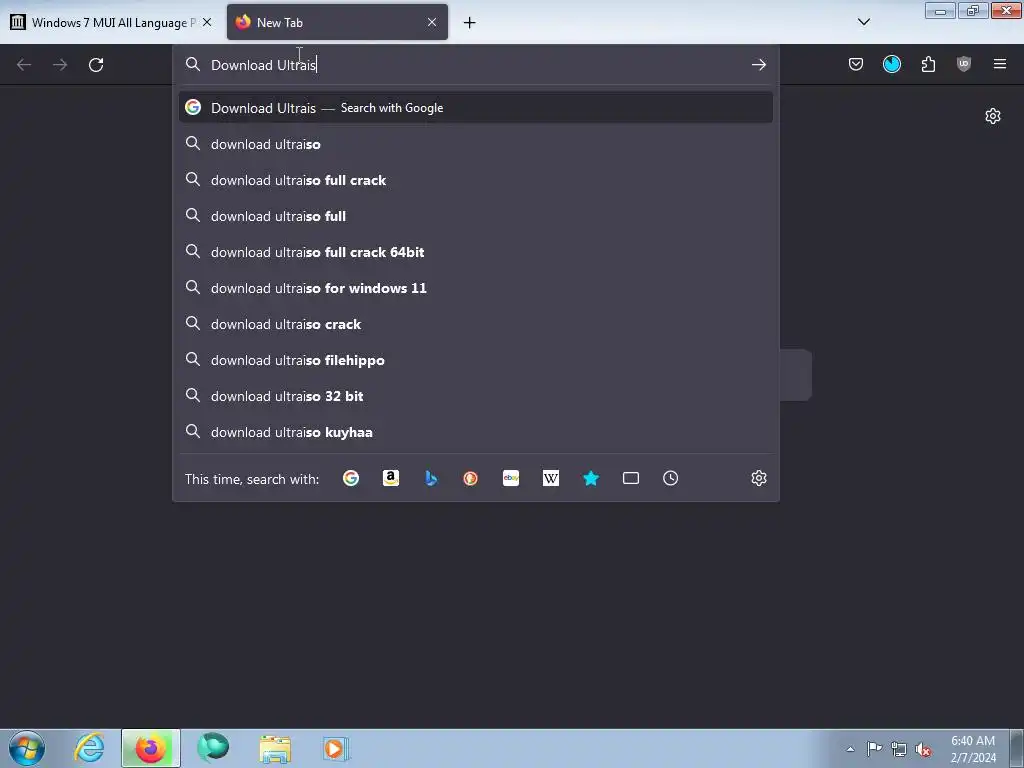The width and height of the screenshot is (1024, 768).
Task: Search this time with Amazon icon
Action: click(391, 478)
